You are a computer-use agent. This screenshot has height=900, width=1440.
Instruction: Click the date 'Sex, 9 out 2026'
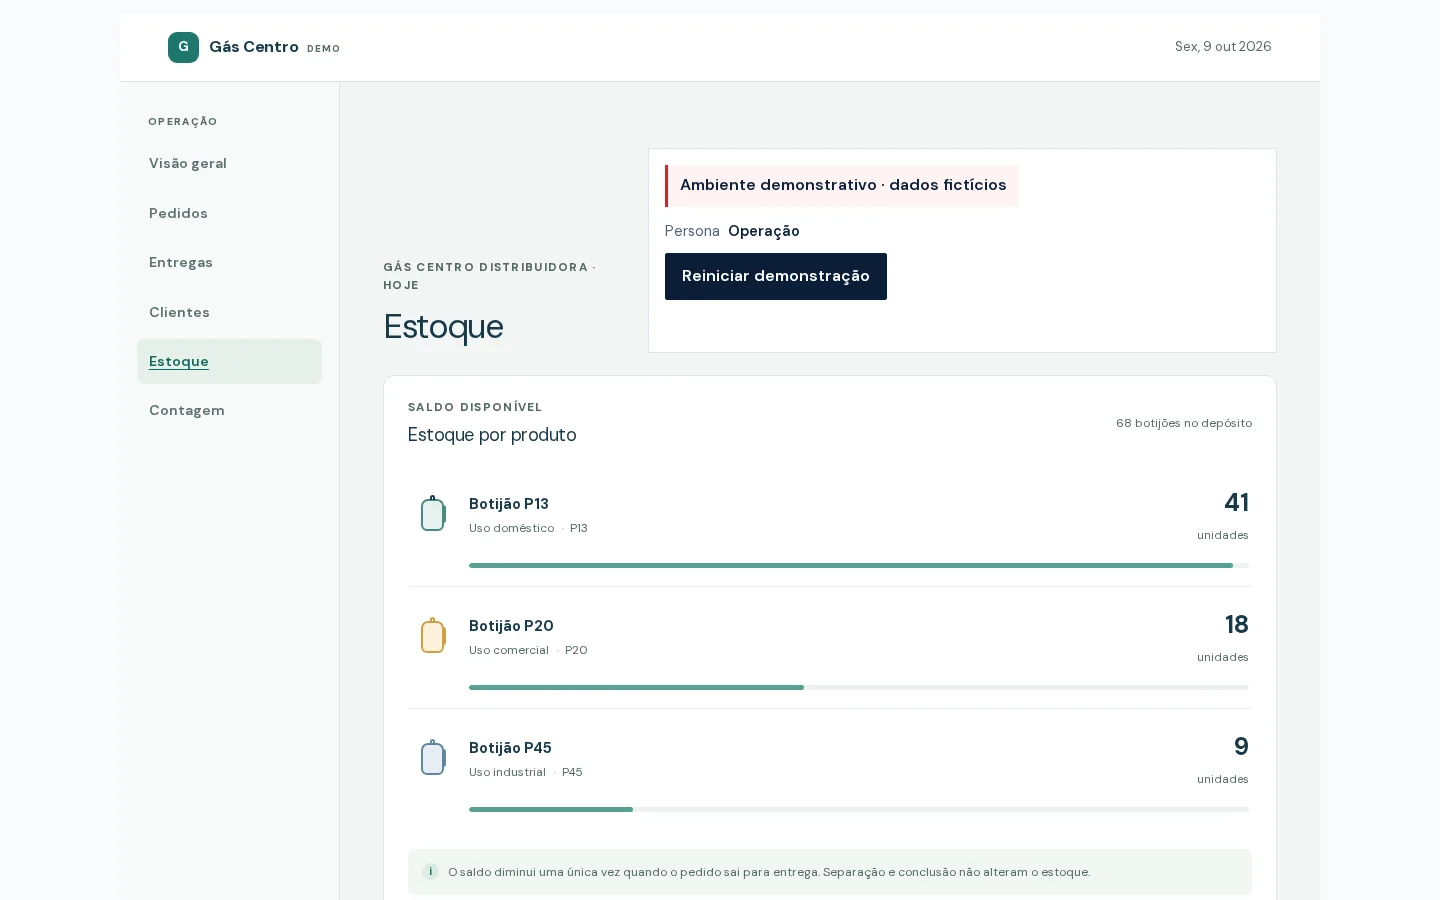1223,47
